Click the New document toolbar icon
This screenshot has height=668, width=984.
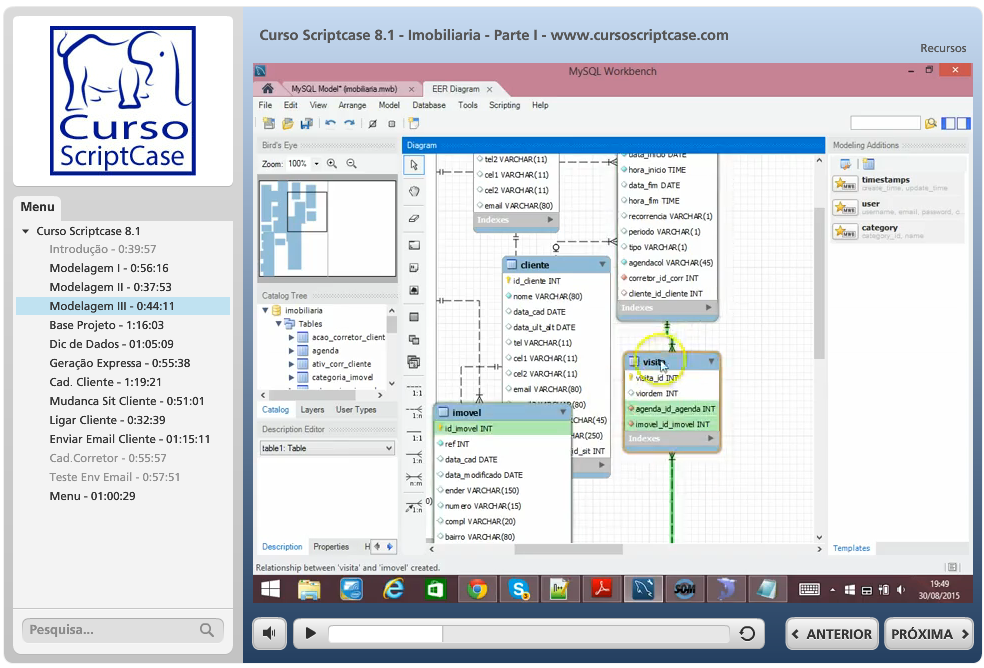click(x=269, y=124)
